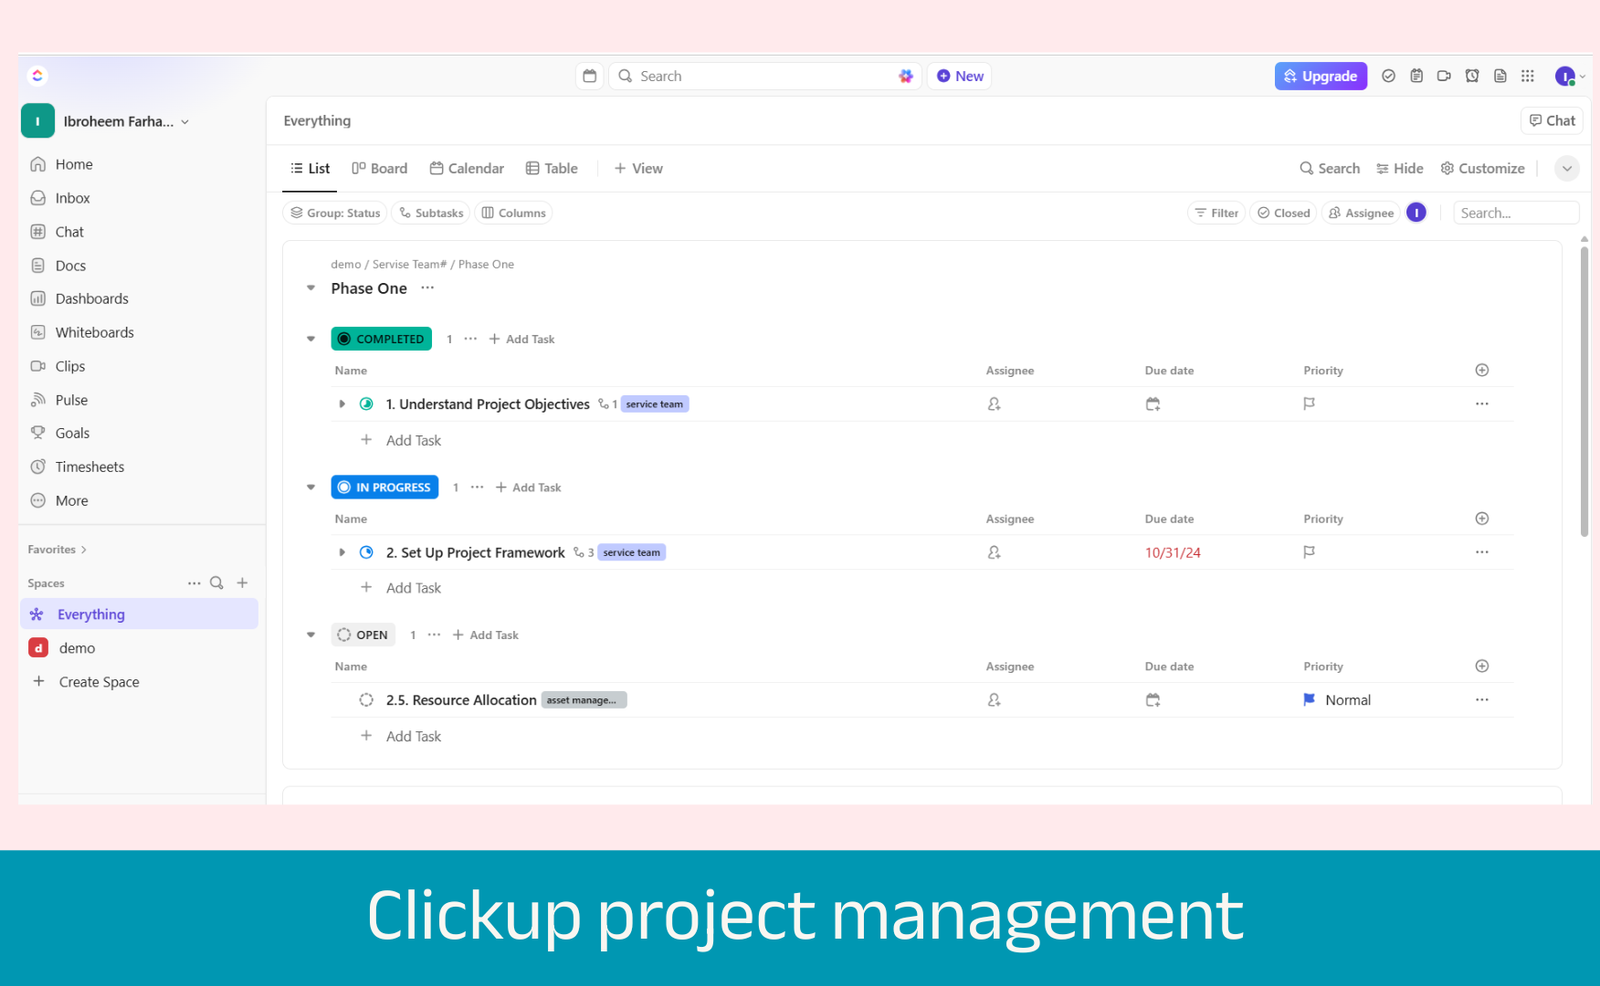Toggle the Subtasks display option
Viewport: 1600px width, 986px height.
pos(431,213)
